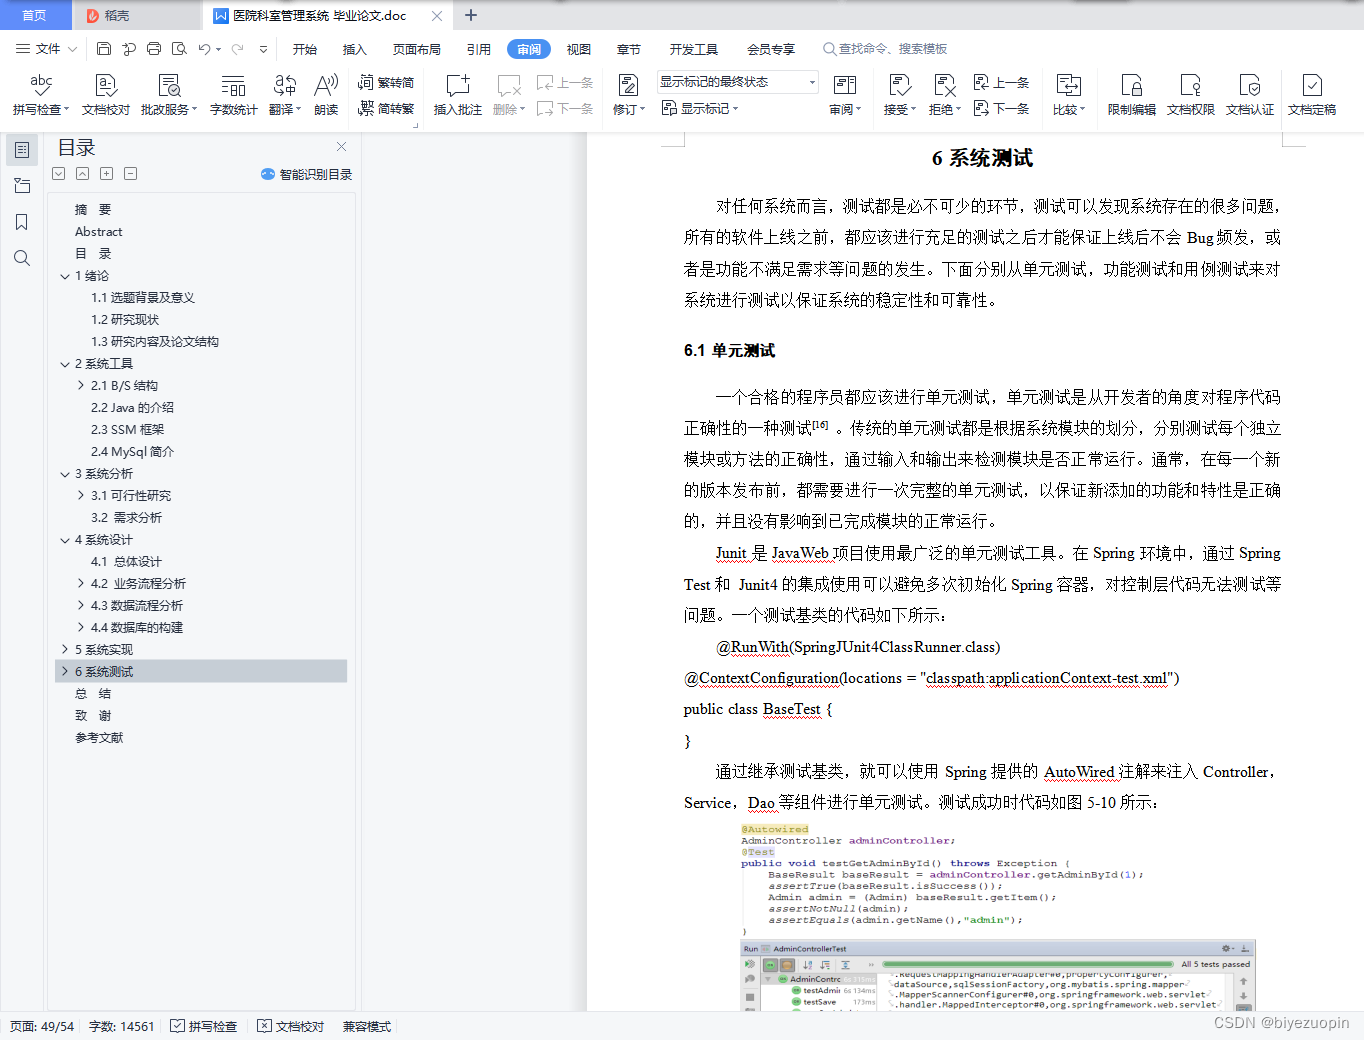Jump to 摘 要 in the outline
This screenshot has height=1040, width=1364.
tap(93, 210)
